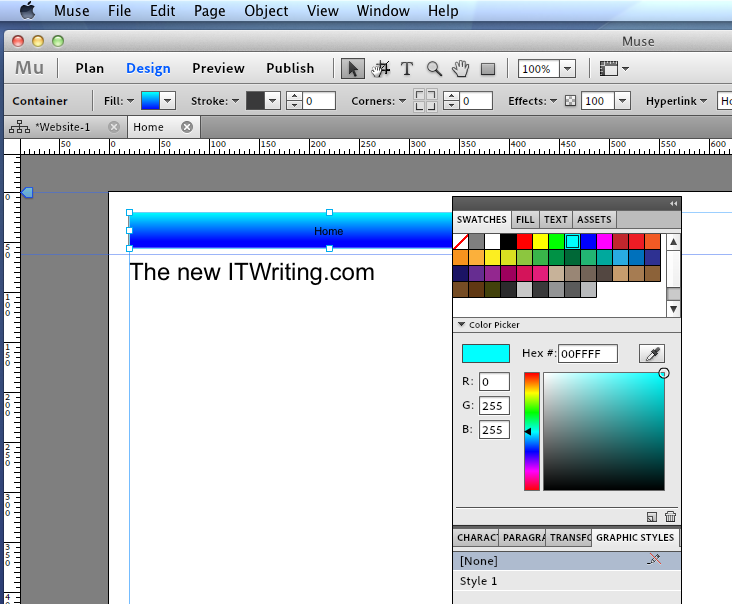The width and height of the screenshot is (732, 604).
Task: Switch to the Fill panel tab
Action: pos(525,219)
